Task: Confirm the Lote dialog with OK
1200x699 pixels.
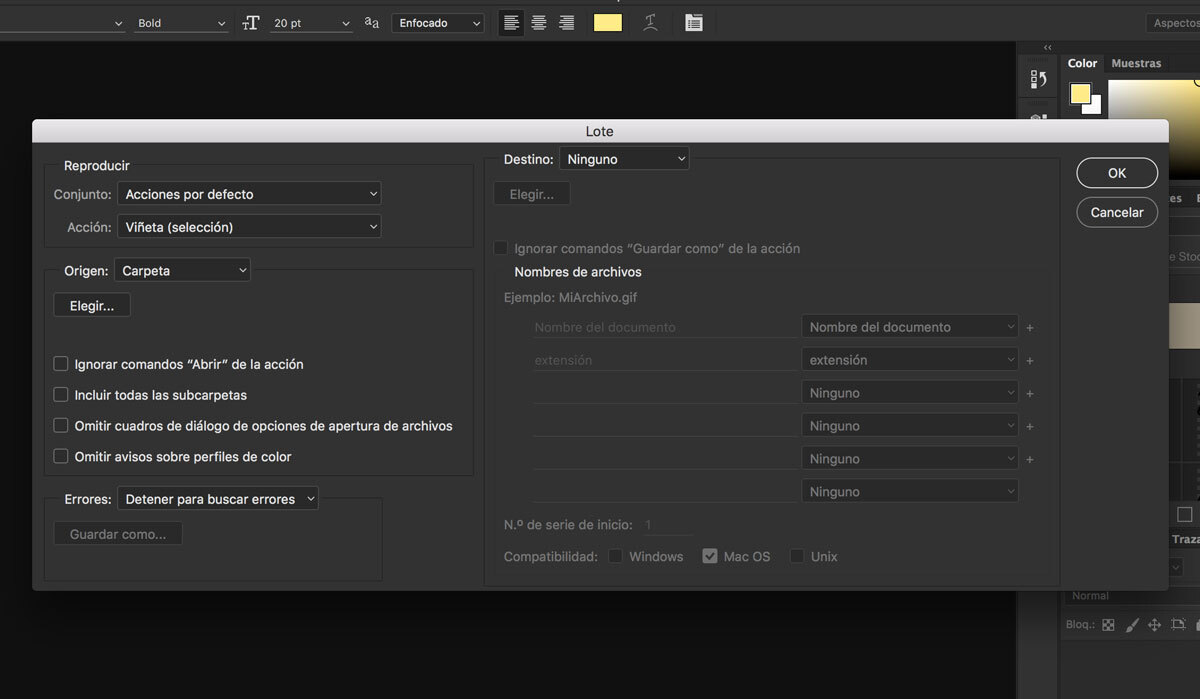Action: click(x=1116, y=172)
